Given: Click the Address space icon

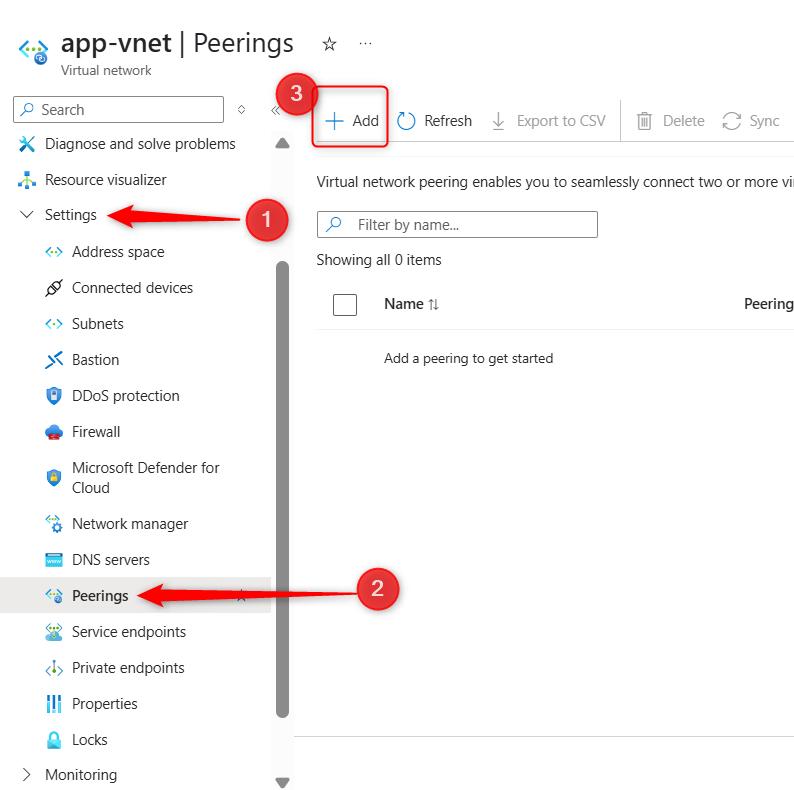Looking at the screenshot, I should click(x=54, y=252).
